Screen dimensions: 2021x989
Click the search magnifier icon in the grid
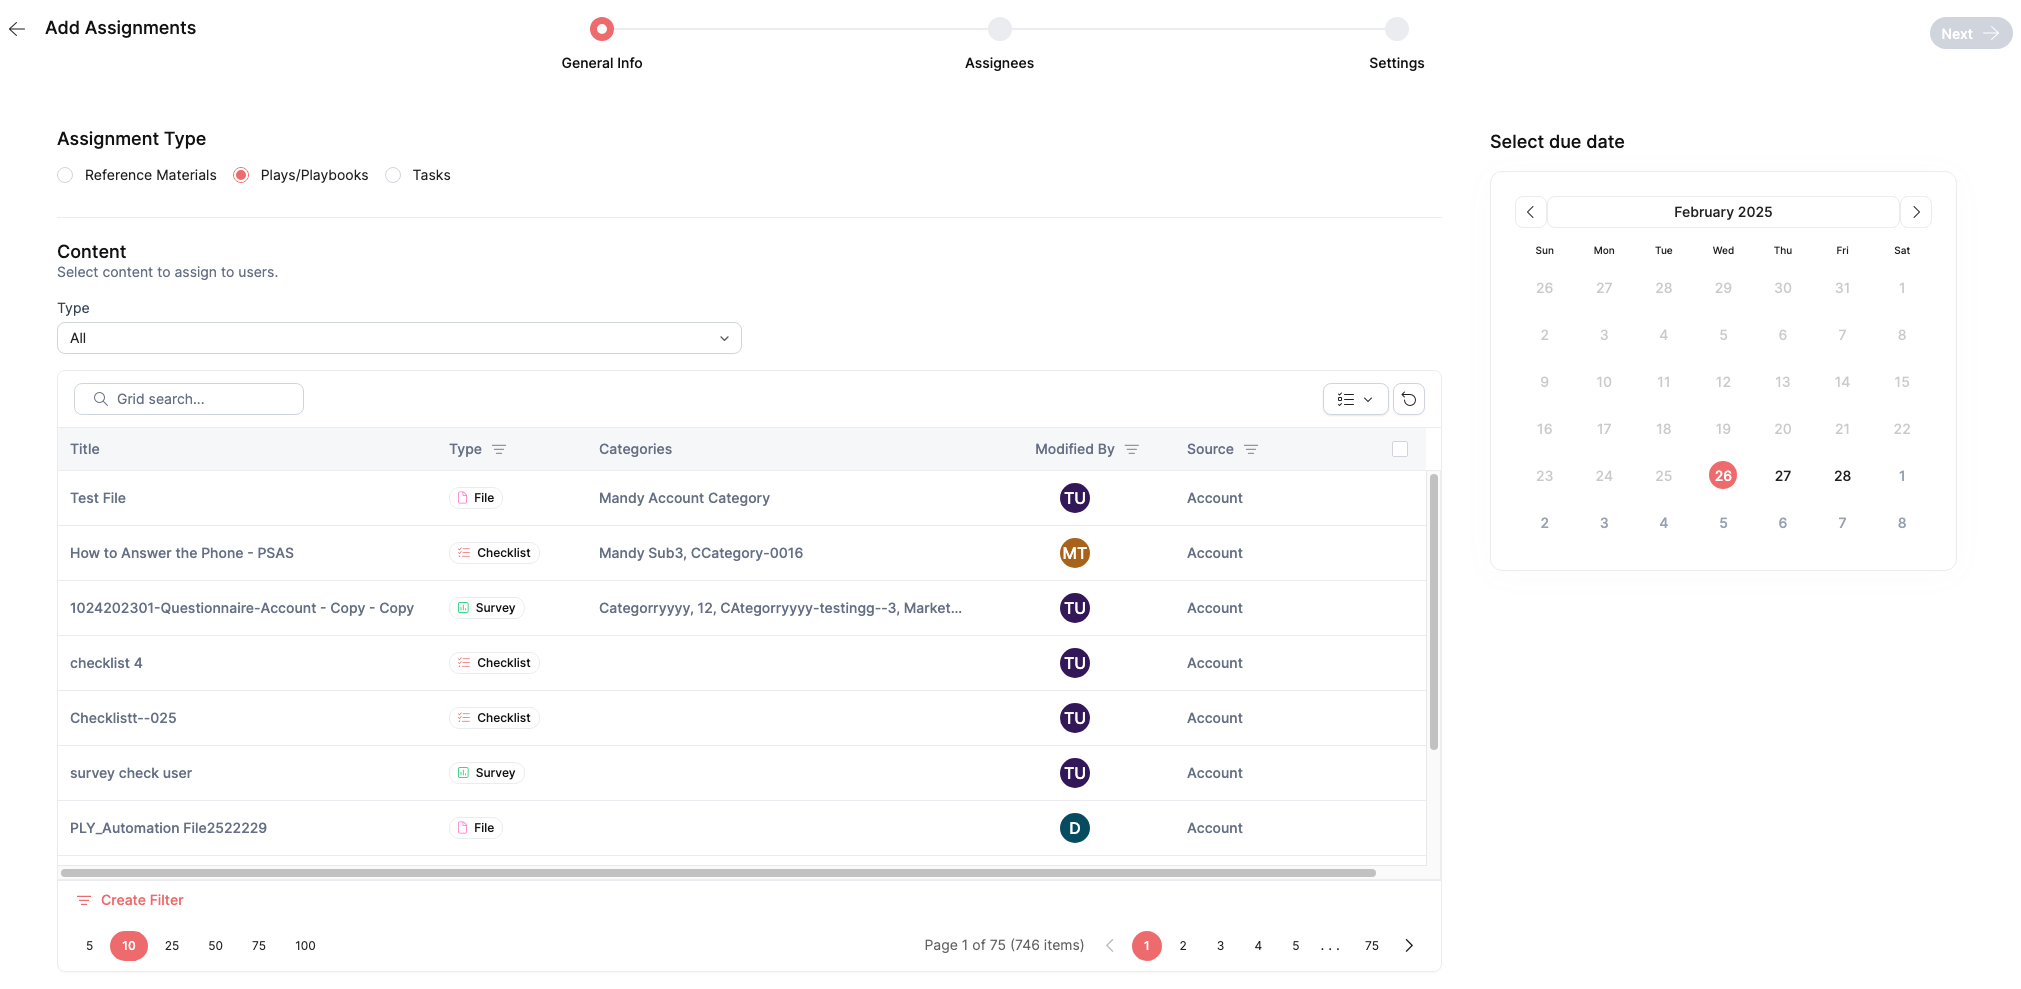tap(100, 399)
